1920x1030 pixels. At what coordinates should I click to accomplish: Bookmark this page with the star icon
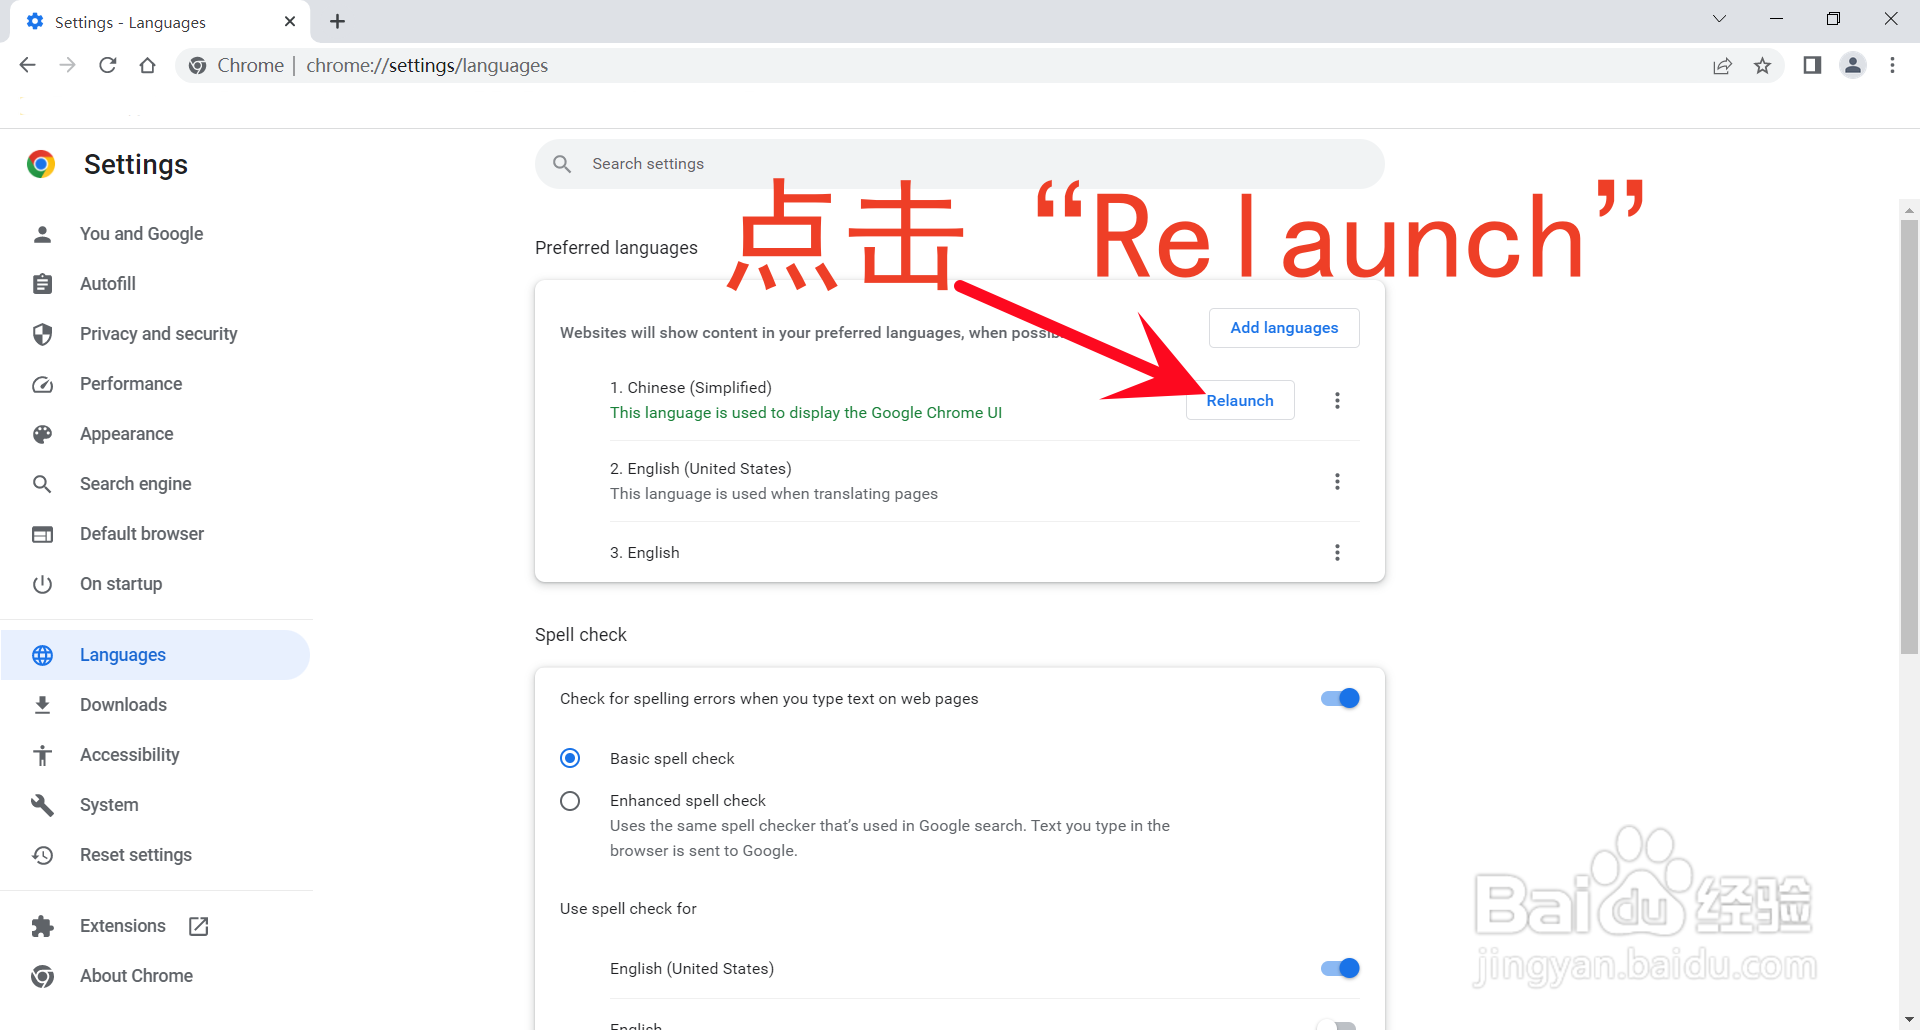click(x=1762, y=65)
